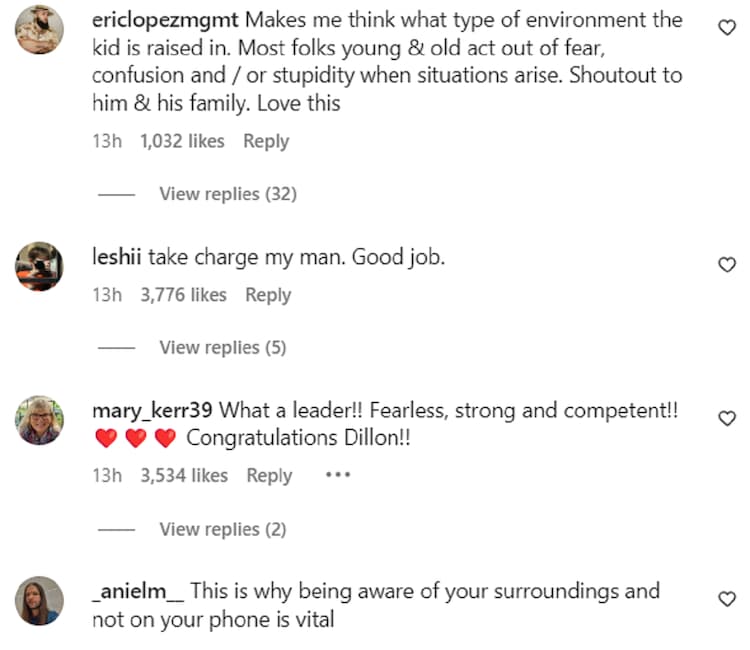750x650 pixels.
Task: Reply to mary_kerr39's comment
Action: 269,475
